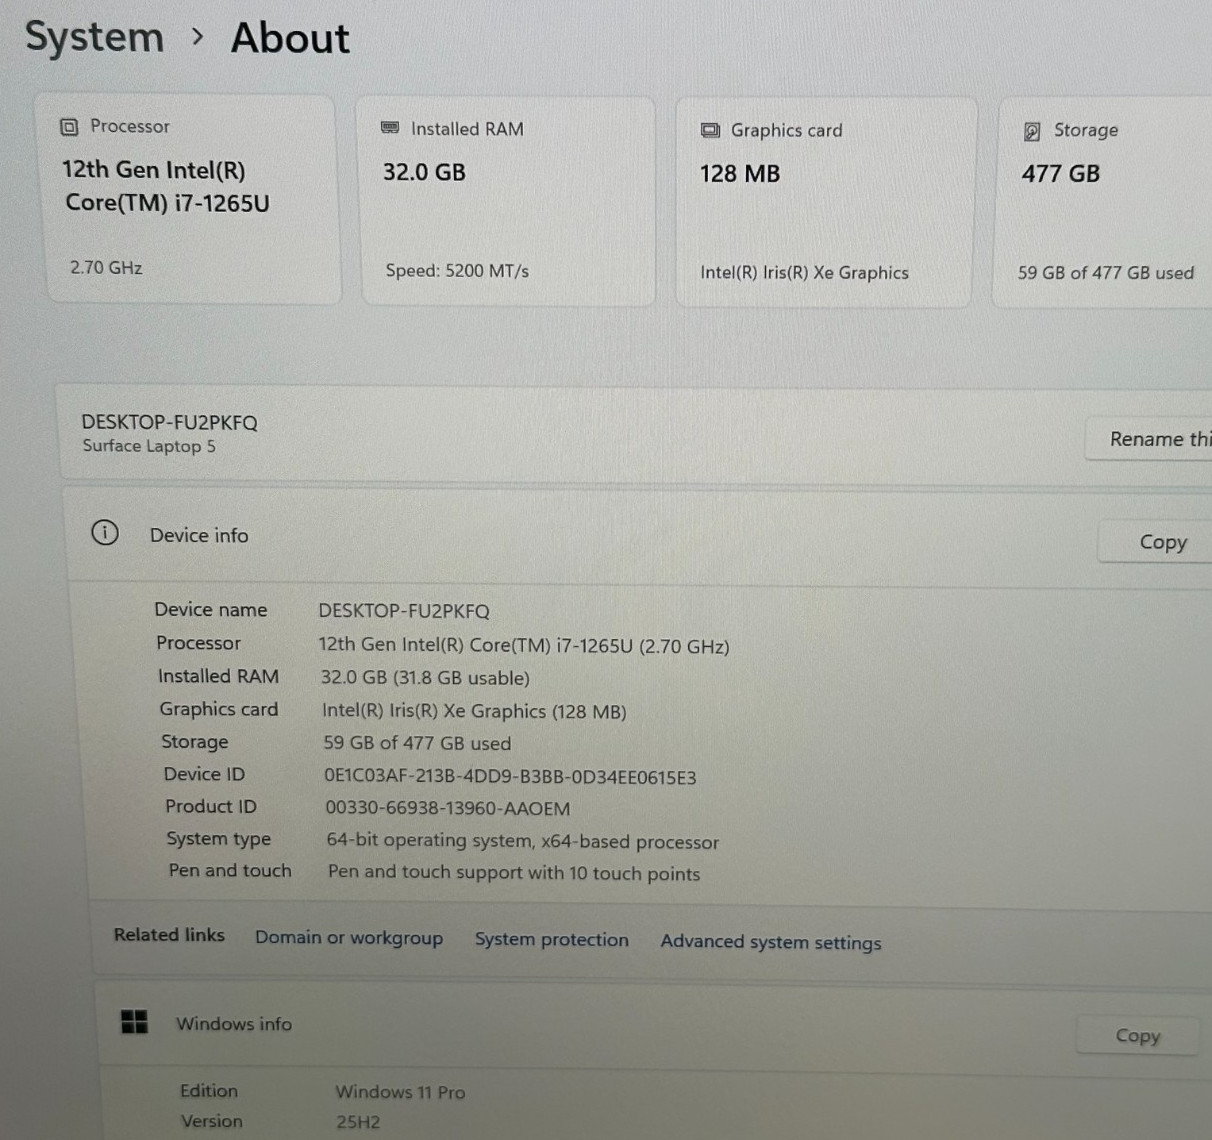The image size is (1212, 1140).
Task: Click the 25H2 version value
Action: 358,1122
